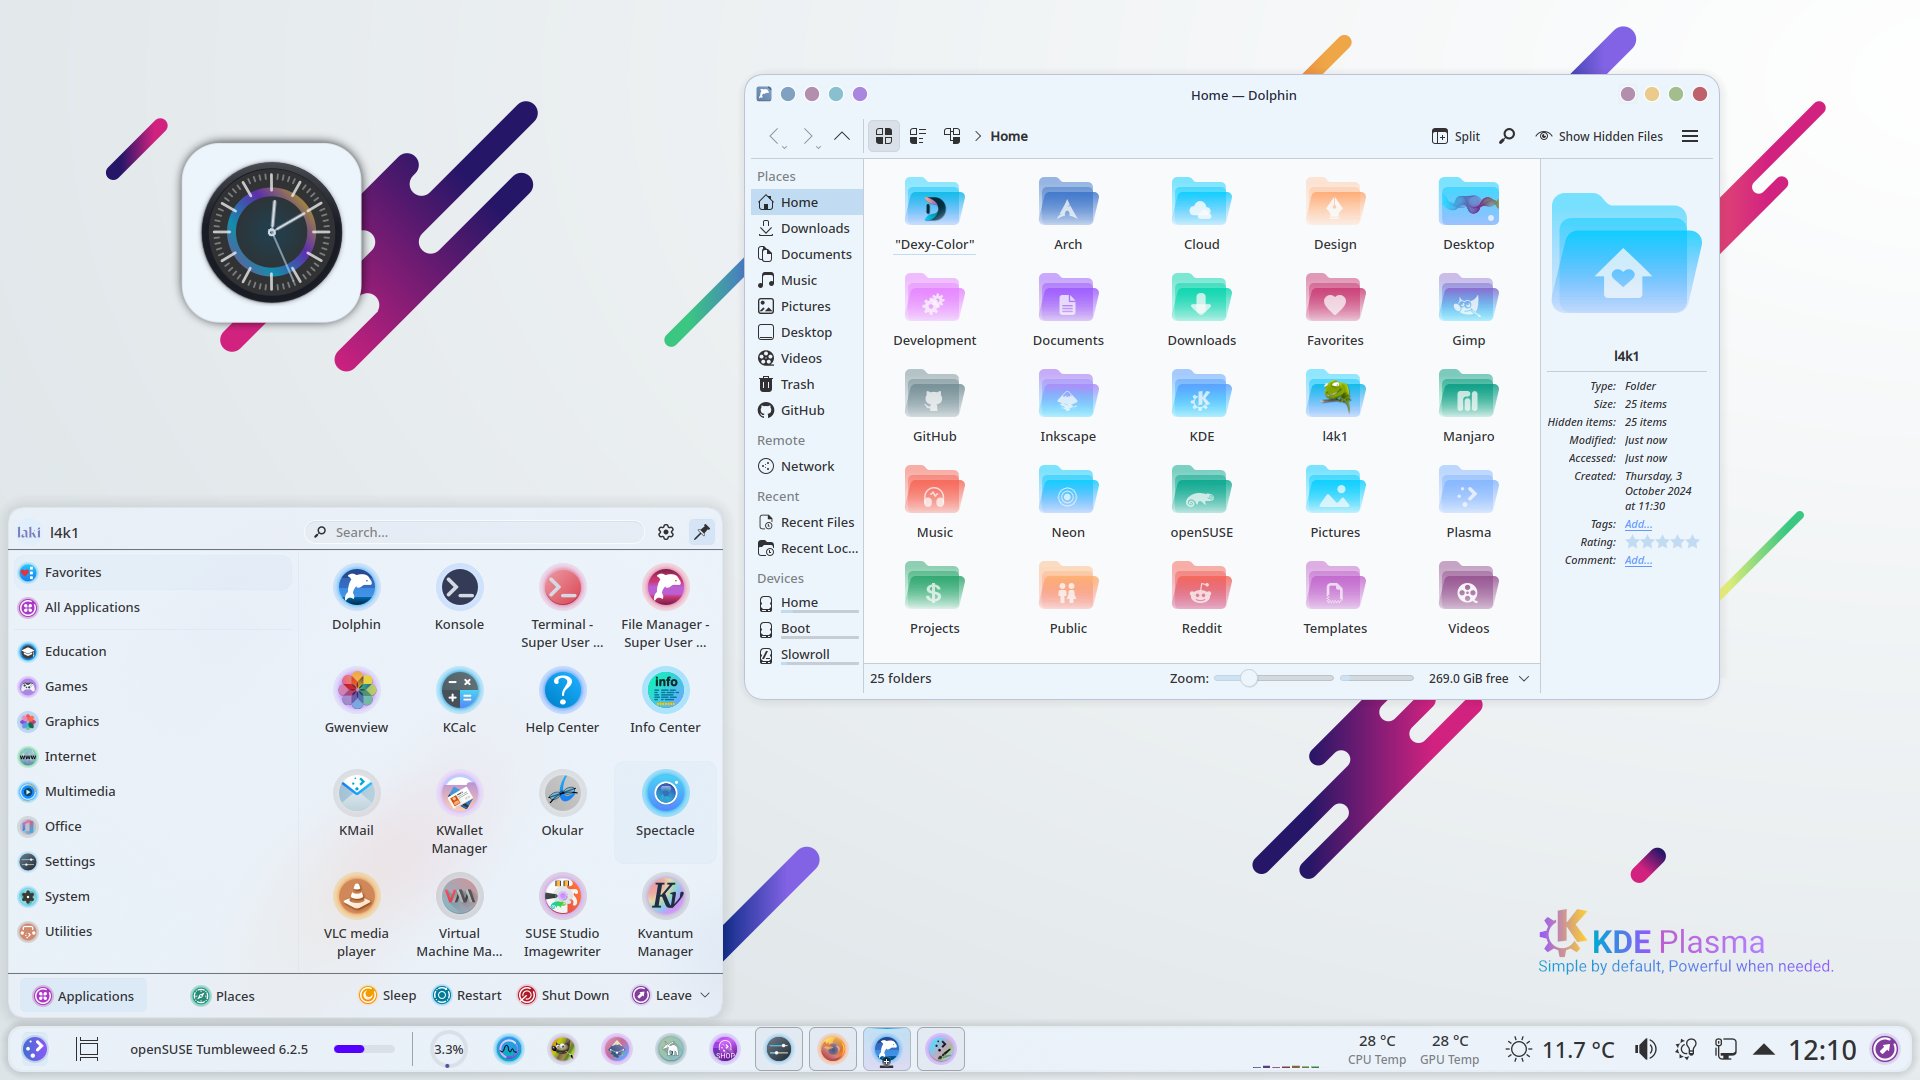Open the Gimp folder icon
Viewport: 1920px width, 1080px height.
[x=1468, y=298]
